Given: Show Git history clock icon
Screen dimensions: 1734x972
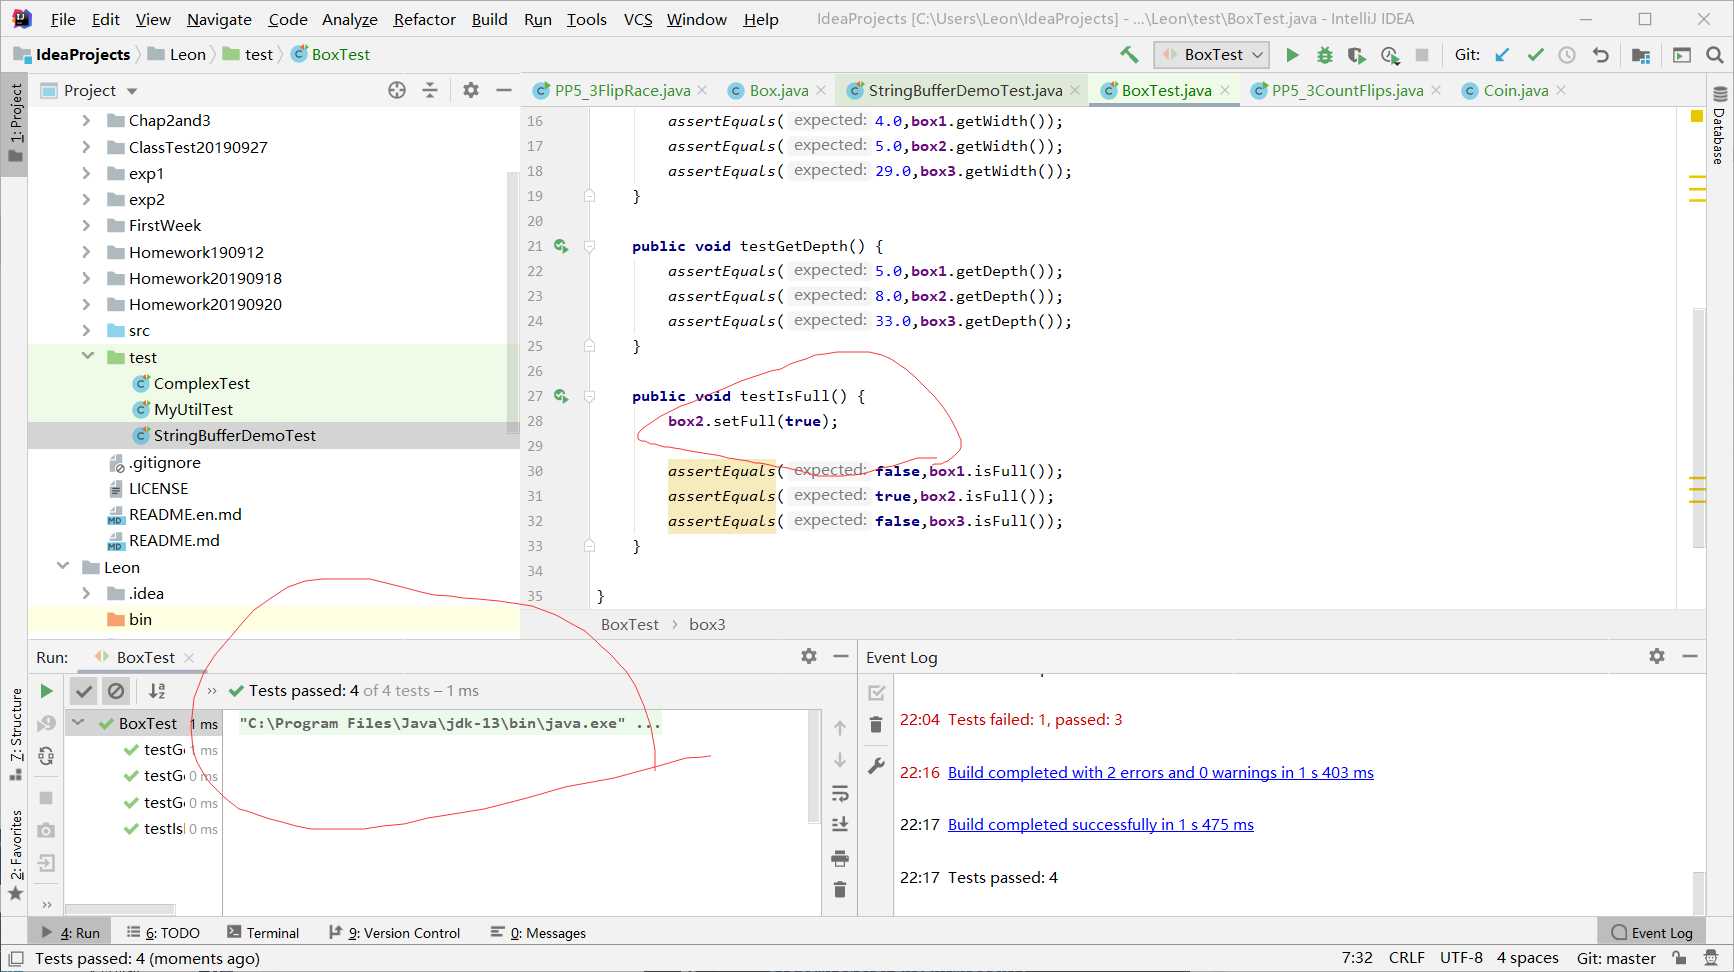Looking at the screenshot, I should (1567, 55).
